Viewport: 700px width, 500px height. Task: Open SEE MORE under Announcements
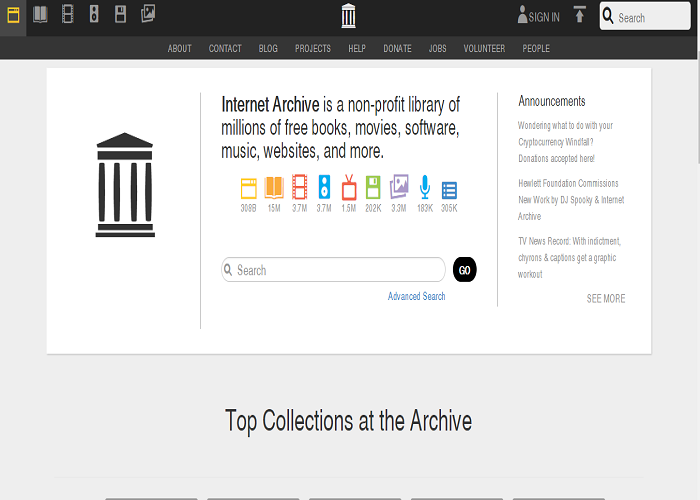coord(606,298)
